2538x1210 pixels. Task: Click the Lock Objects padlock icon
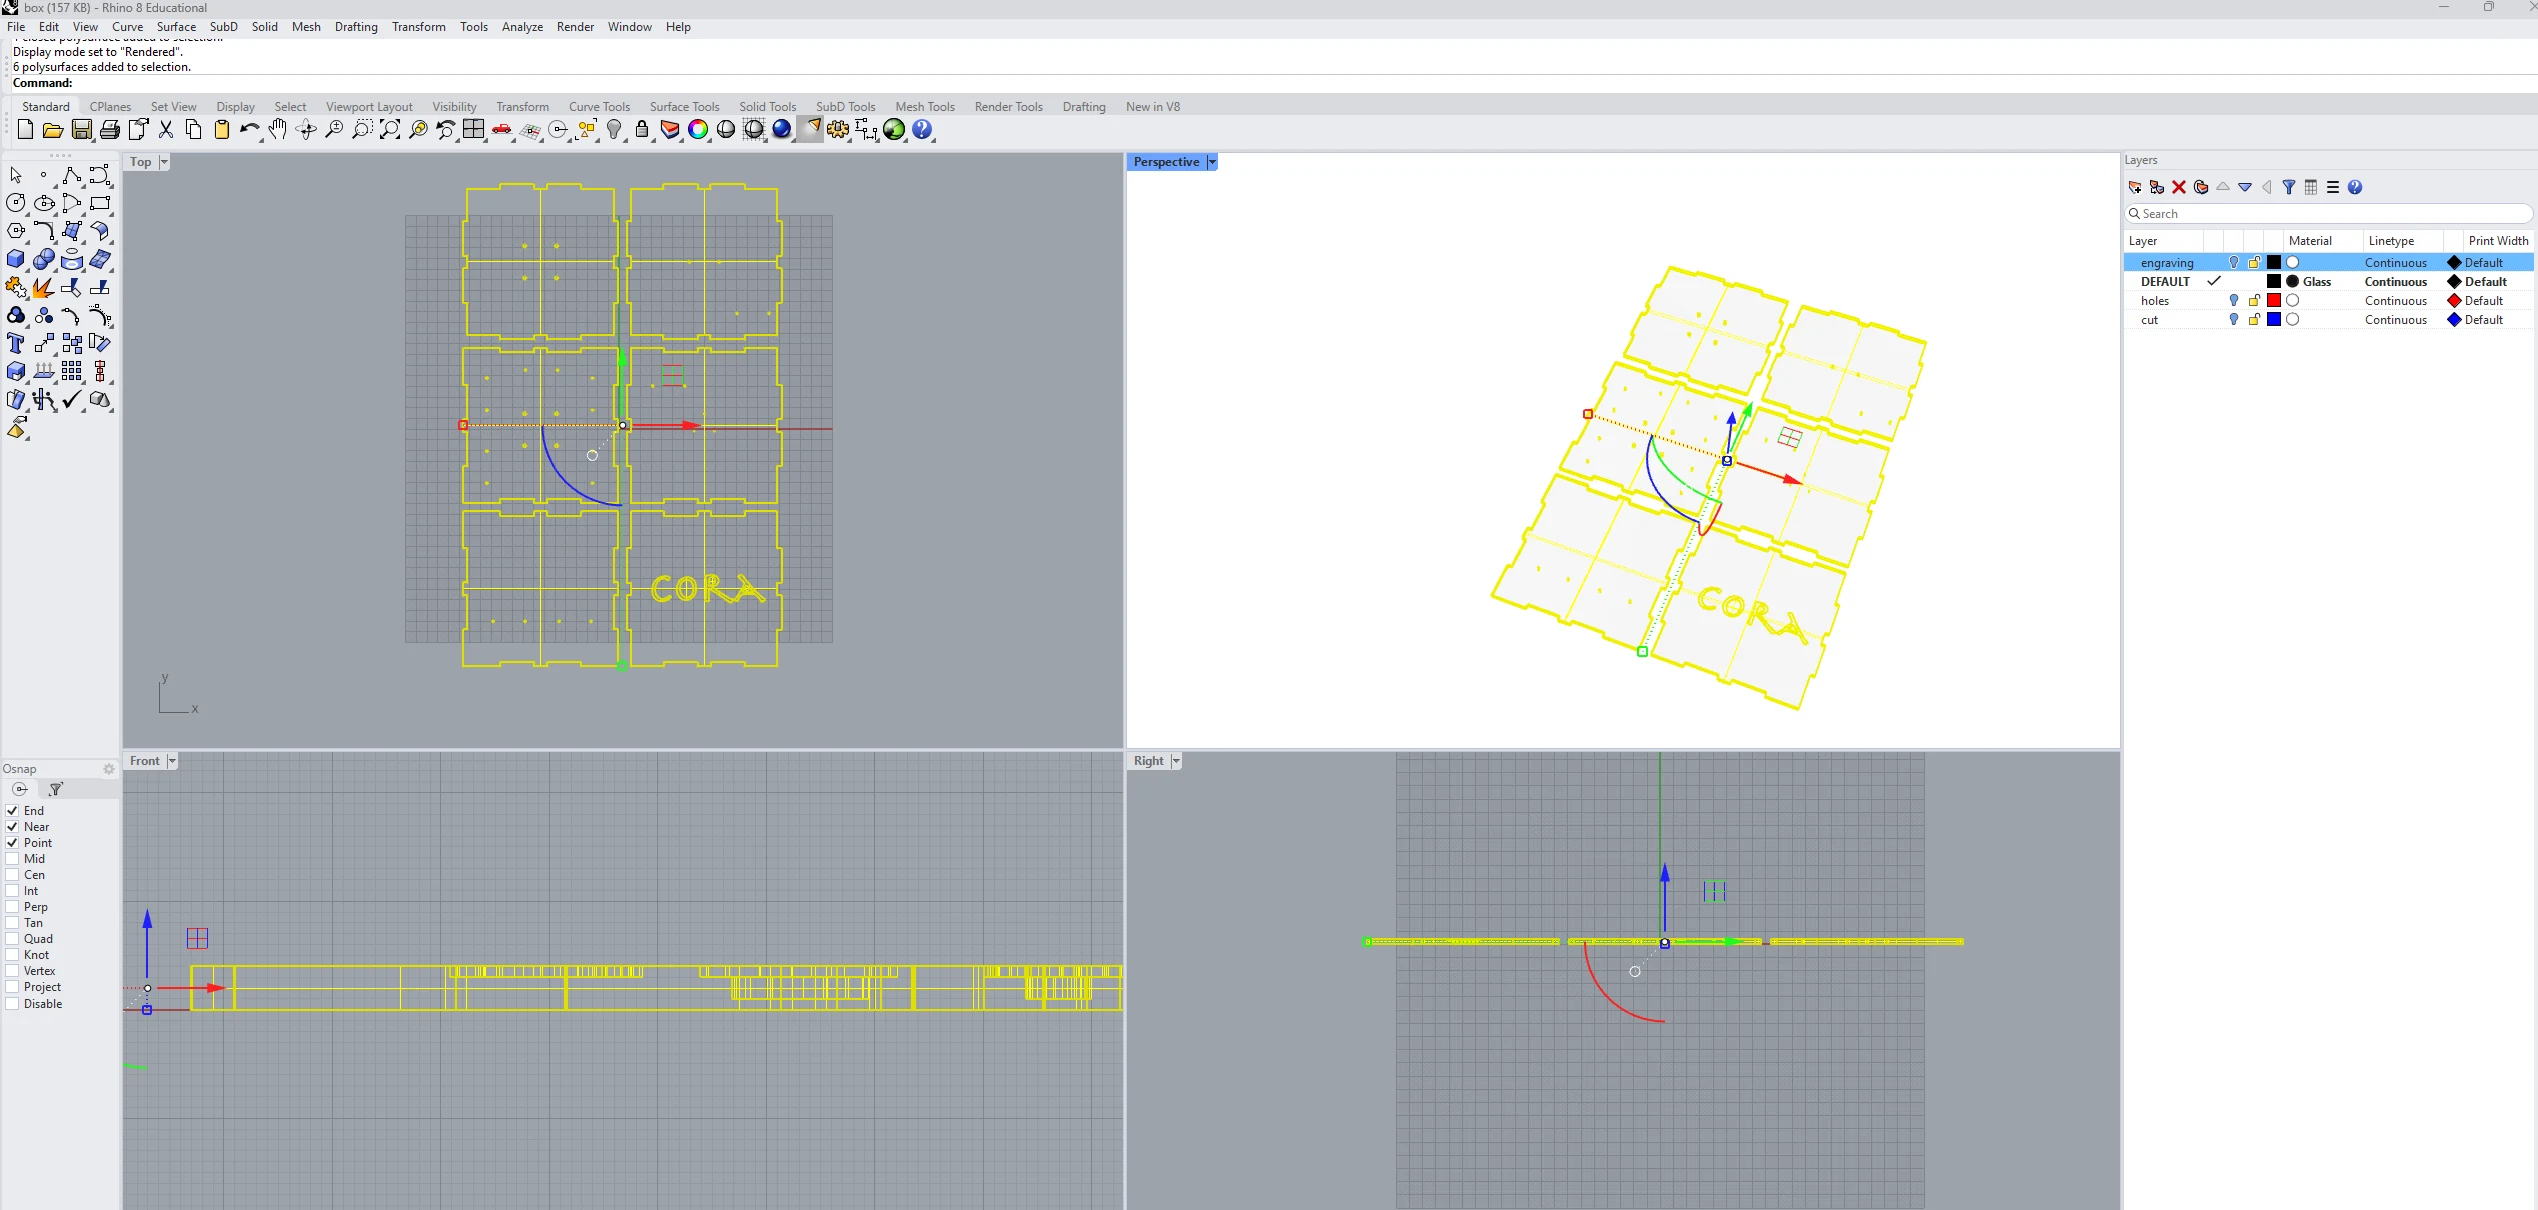tap(642, 129)
